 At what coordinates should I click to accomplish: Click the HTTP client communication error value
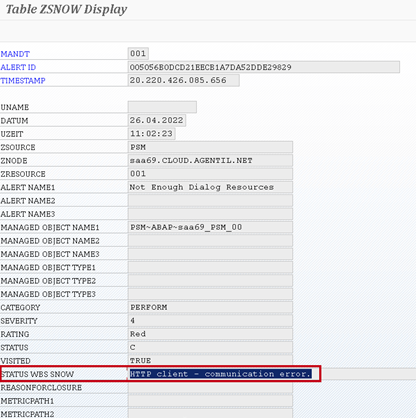(x=221, y=374)
